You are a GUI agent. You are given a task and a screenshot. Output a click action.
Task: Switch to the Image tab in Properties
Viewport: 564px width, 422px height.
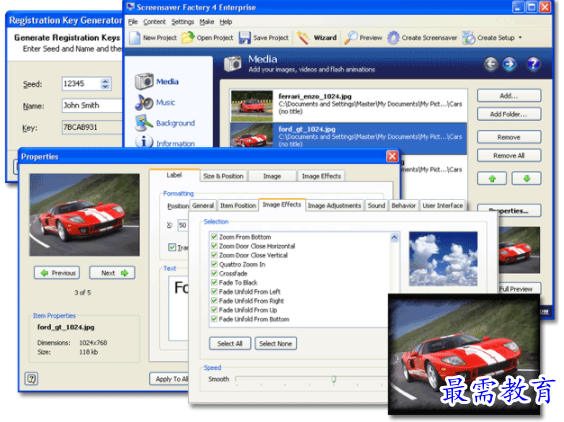point(272,176)
